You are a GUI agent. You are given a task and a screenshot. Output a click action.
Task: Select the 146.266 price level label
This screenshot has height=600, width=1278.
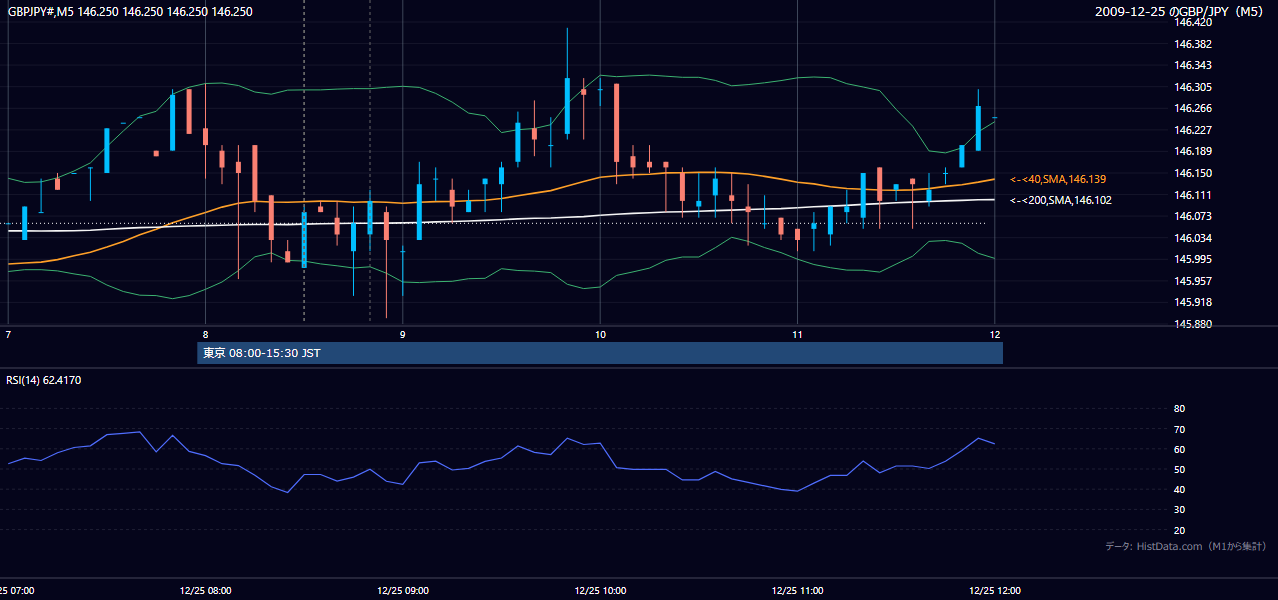[1193, 108]
